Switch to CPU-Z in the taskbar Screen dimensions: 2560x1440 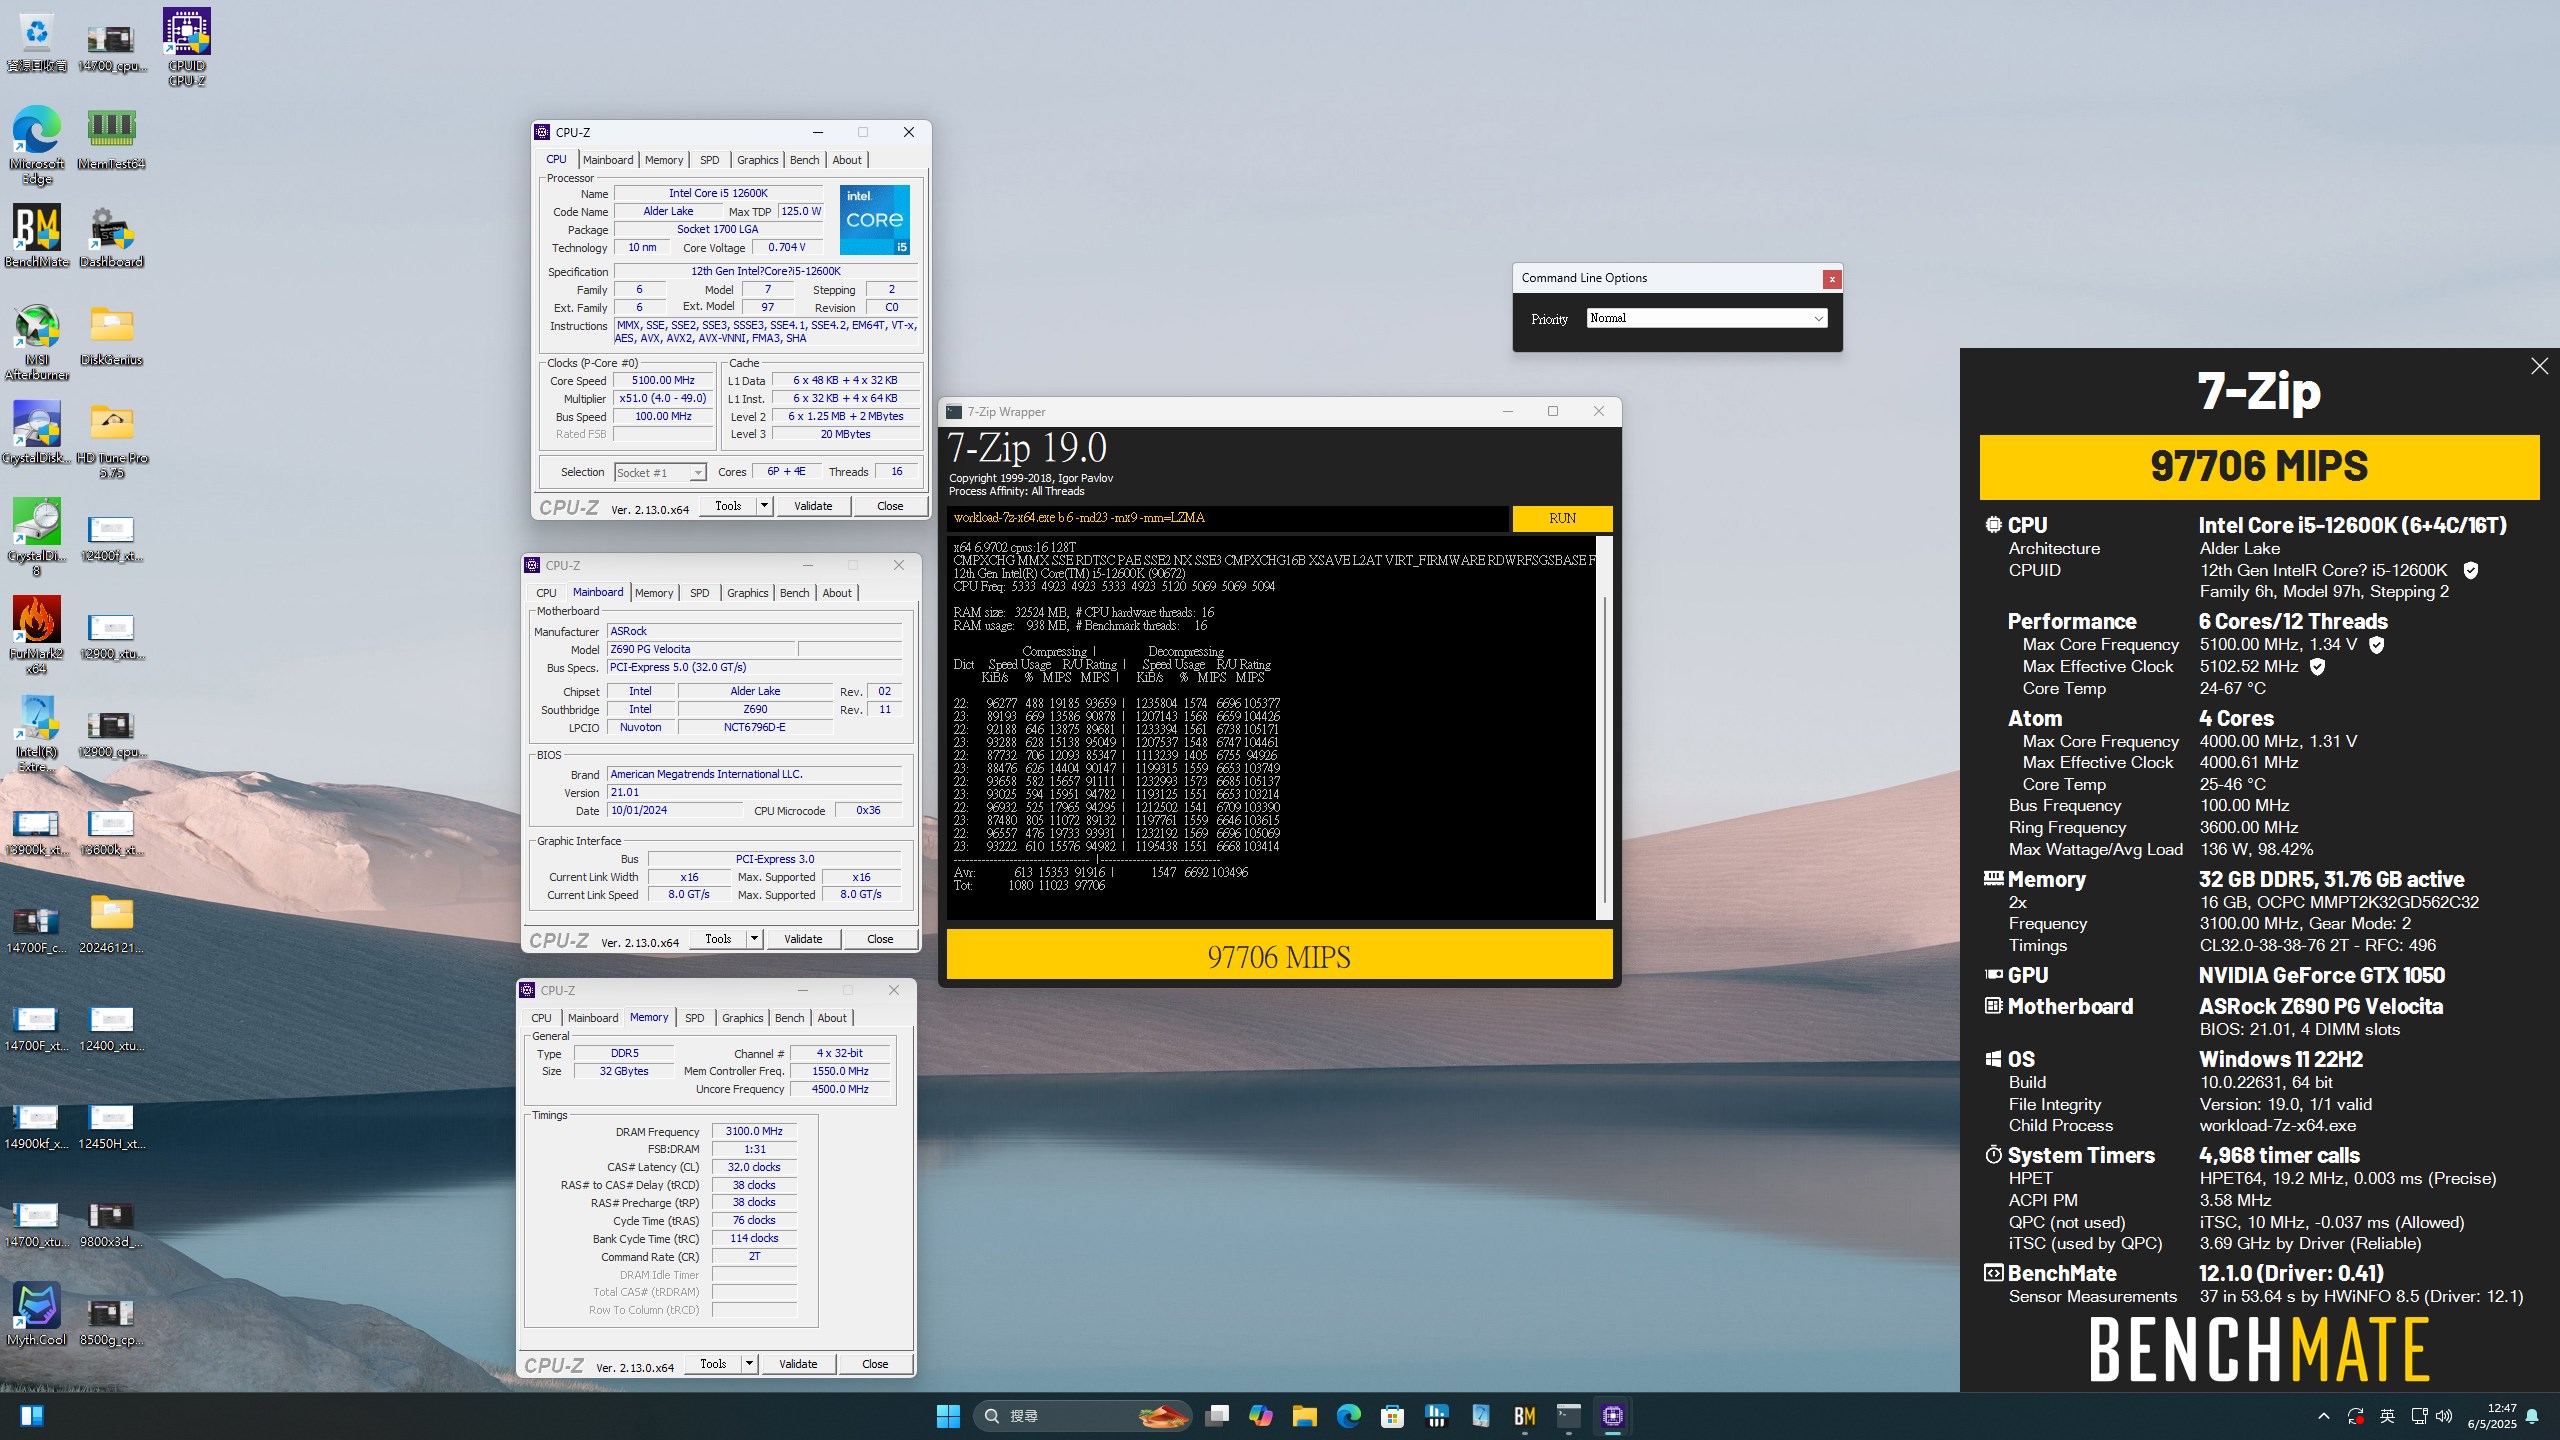[1613, 1416]
